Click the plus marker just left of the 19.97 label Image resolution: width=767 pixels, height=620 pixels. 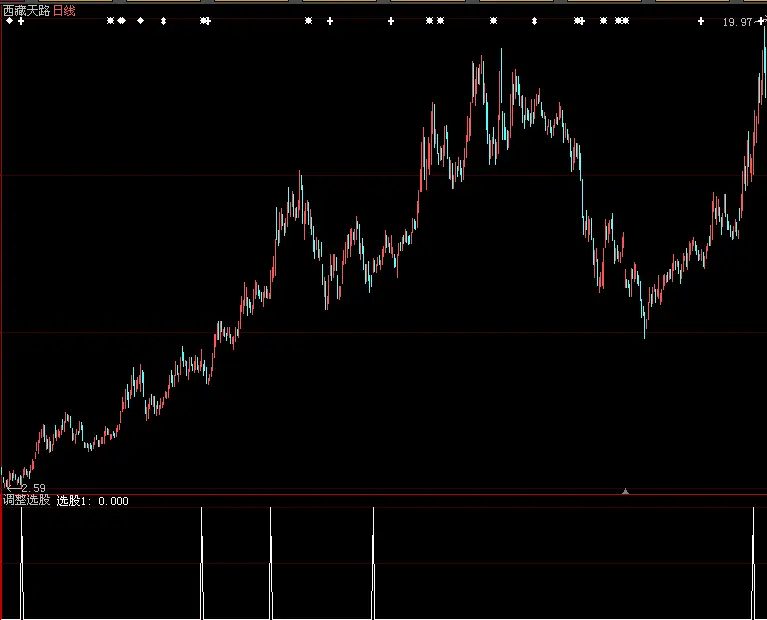pyautogui.click(x=701, y=21)
